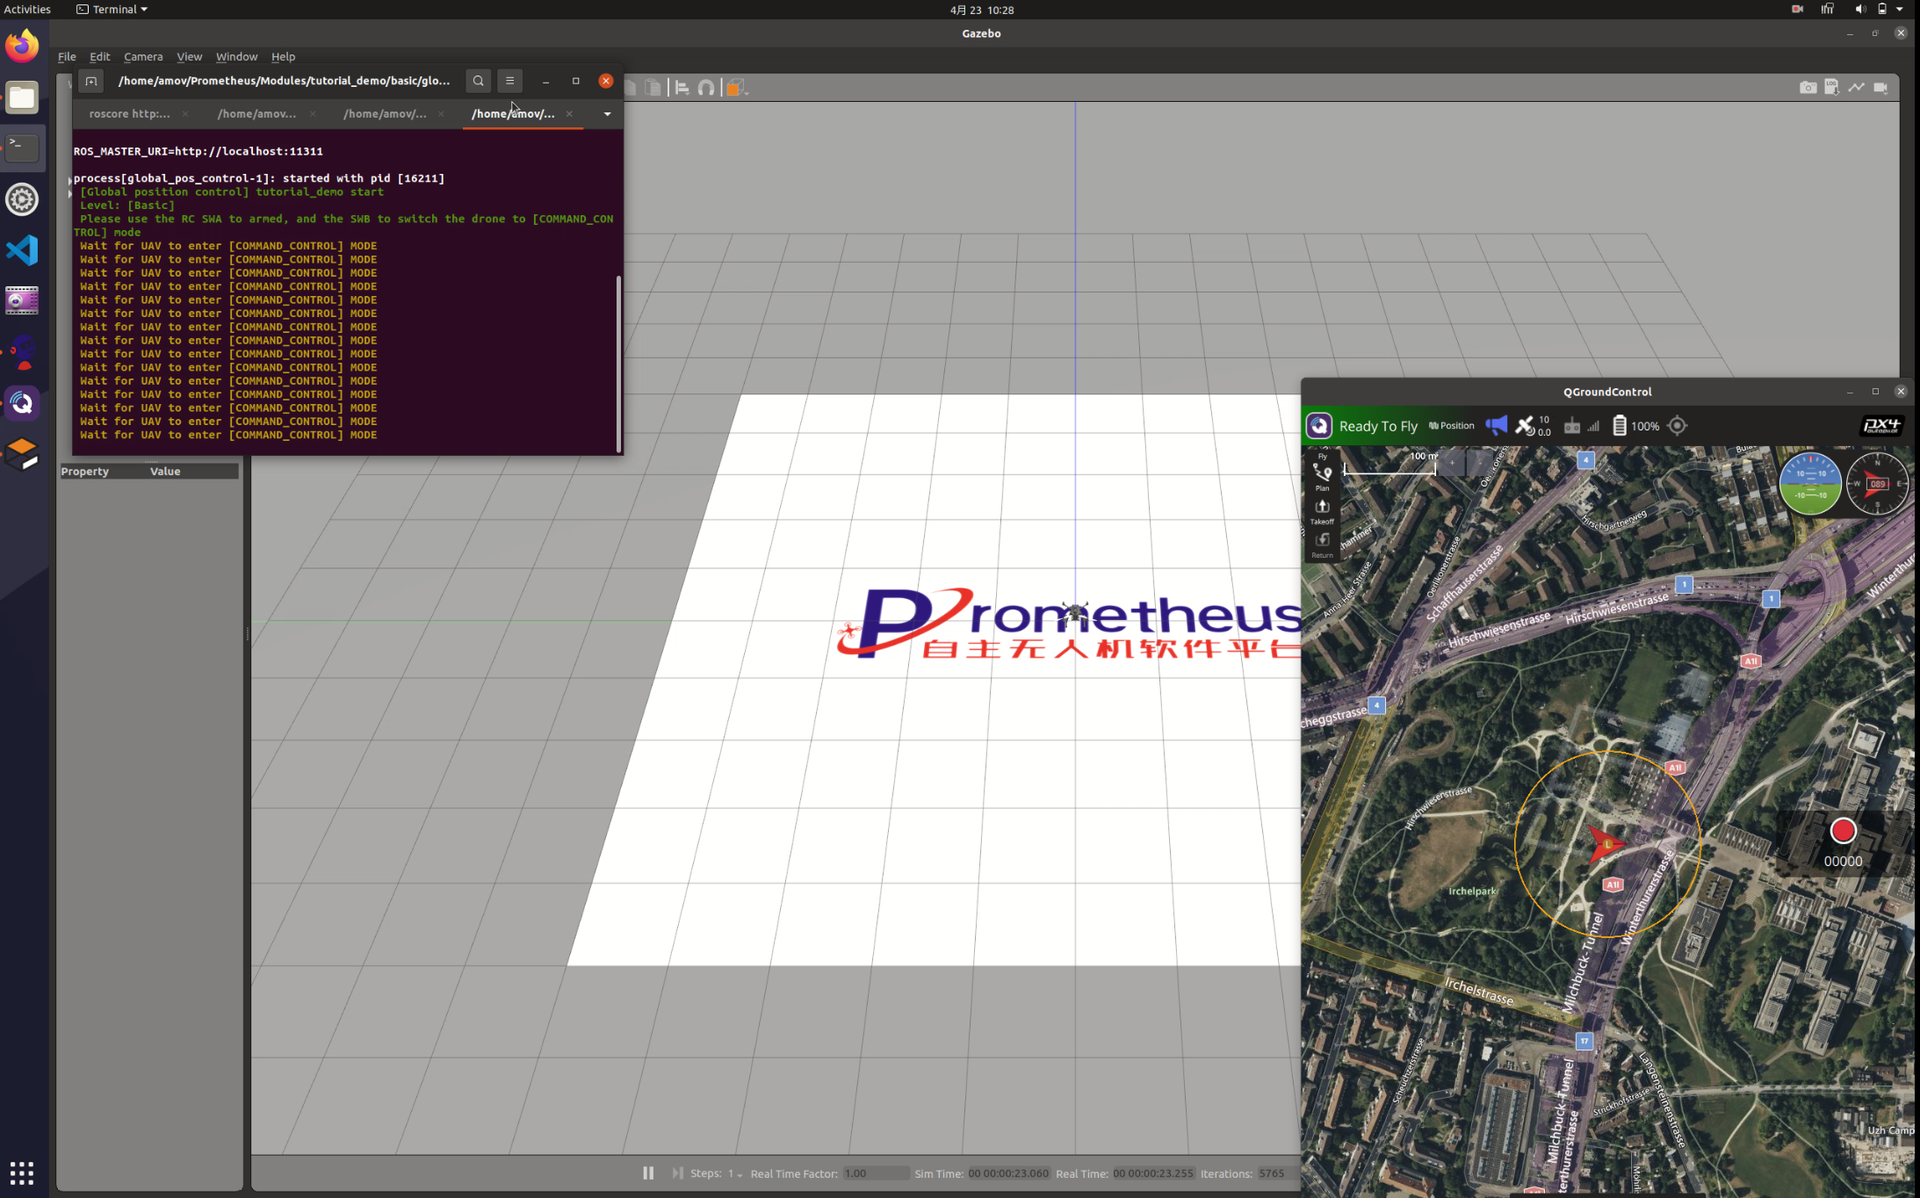
Task: Click the Sim Time value field
Action: click(1008, 1173)
